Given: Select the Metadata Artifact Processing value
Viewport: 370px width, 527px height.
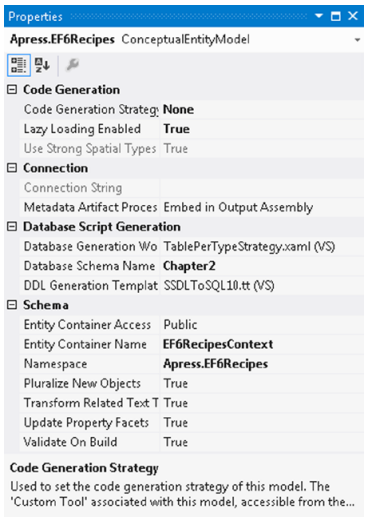Looking at the screenshot, I should [262, 207].
